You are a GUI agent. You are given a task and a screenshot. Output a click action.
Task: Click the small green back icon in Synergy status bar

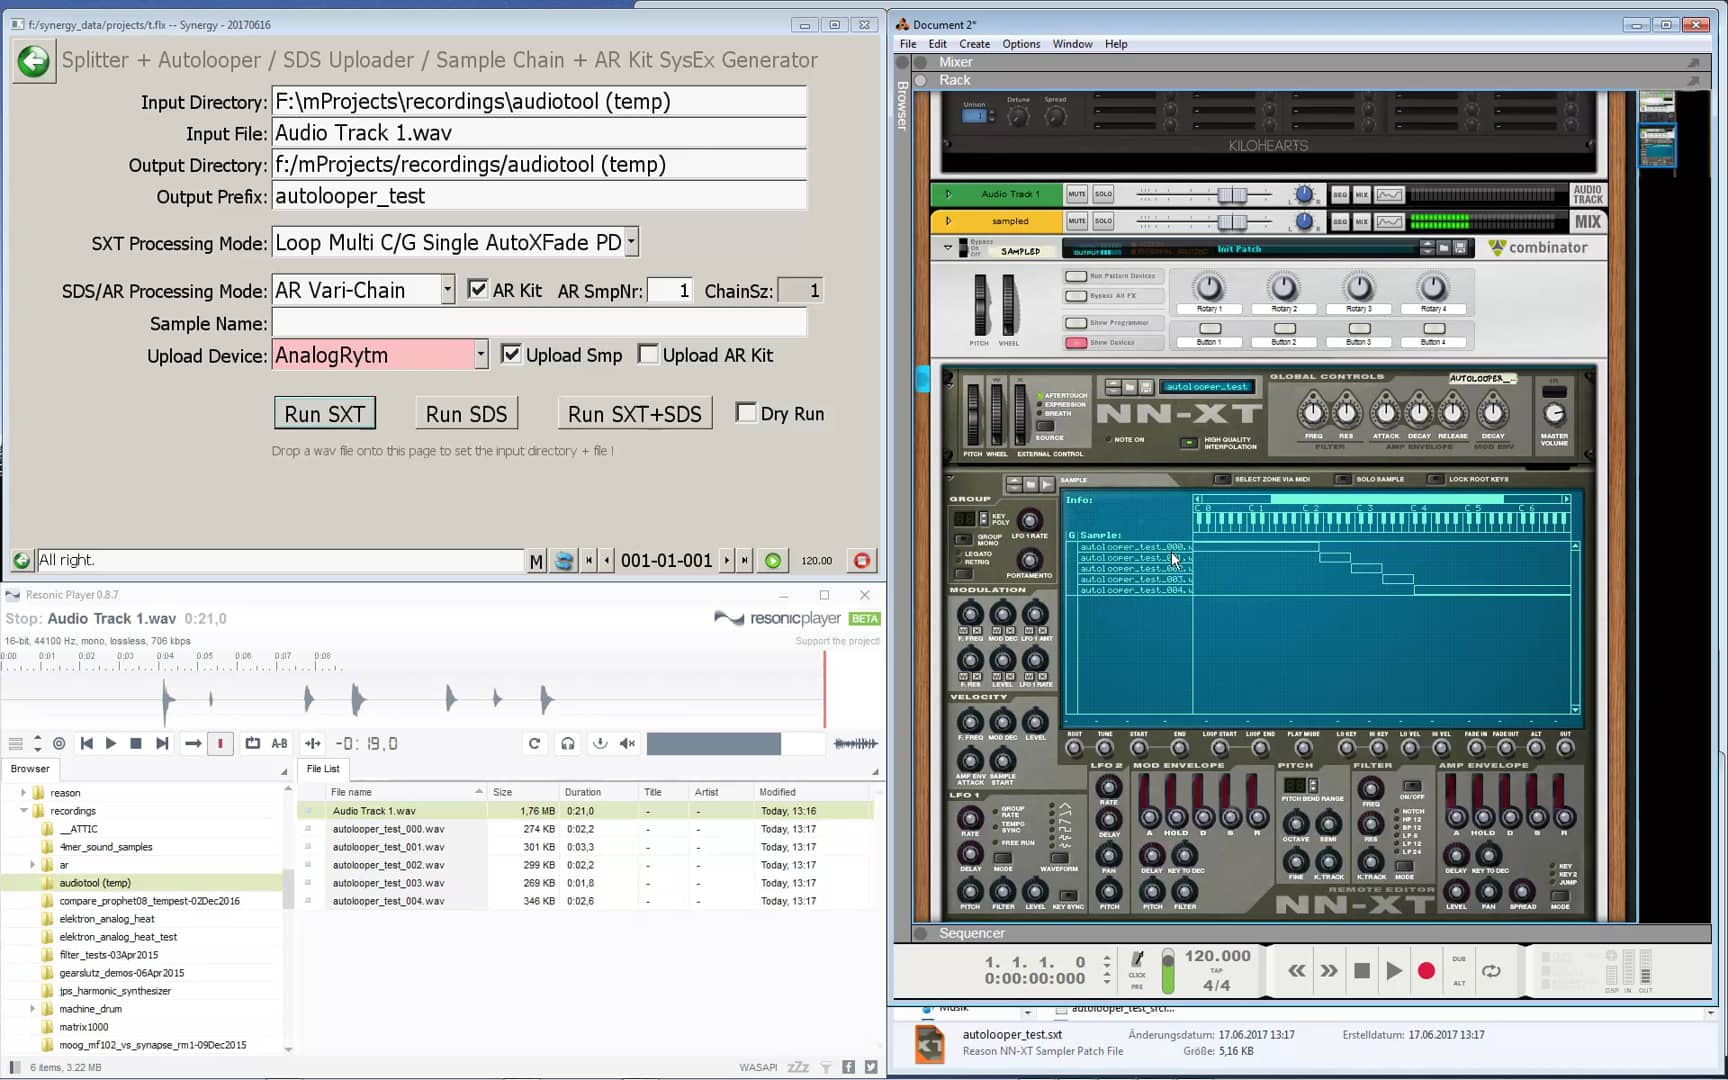click(x=21, y=561)
